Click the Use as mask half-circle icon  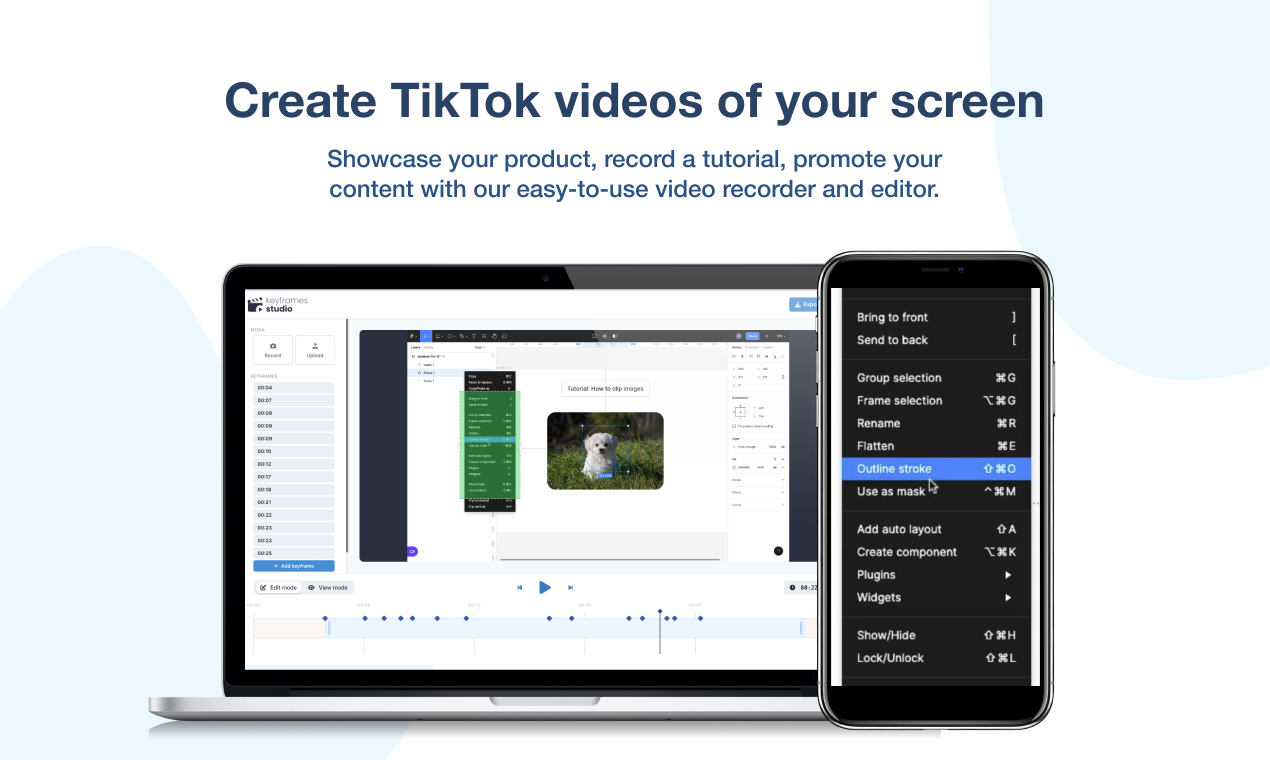614,336
